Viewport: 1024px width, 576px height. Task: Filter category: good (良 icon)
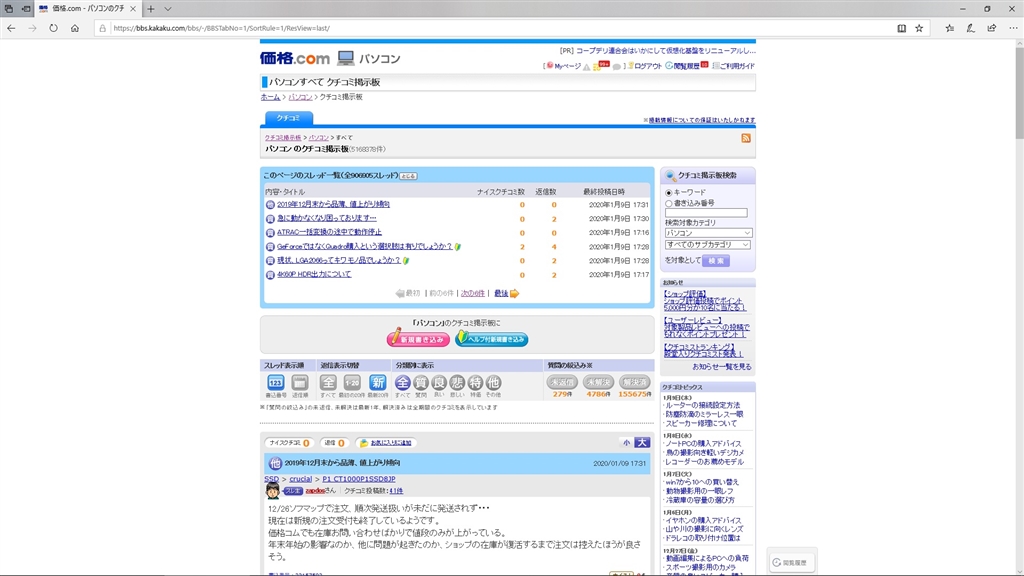tap(439, 383)
